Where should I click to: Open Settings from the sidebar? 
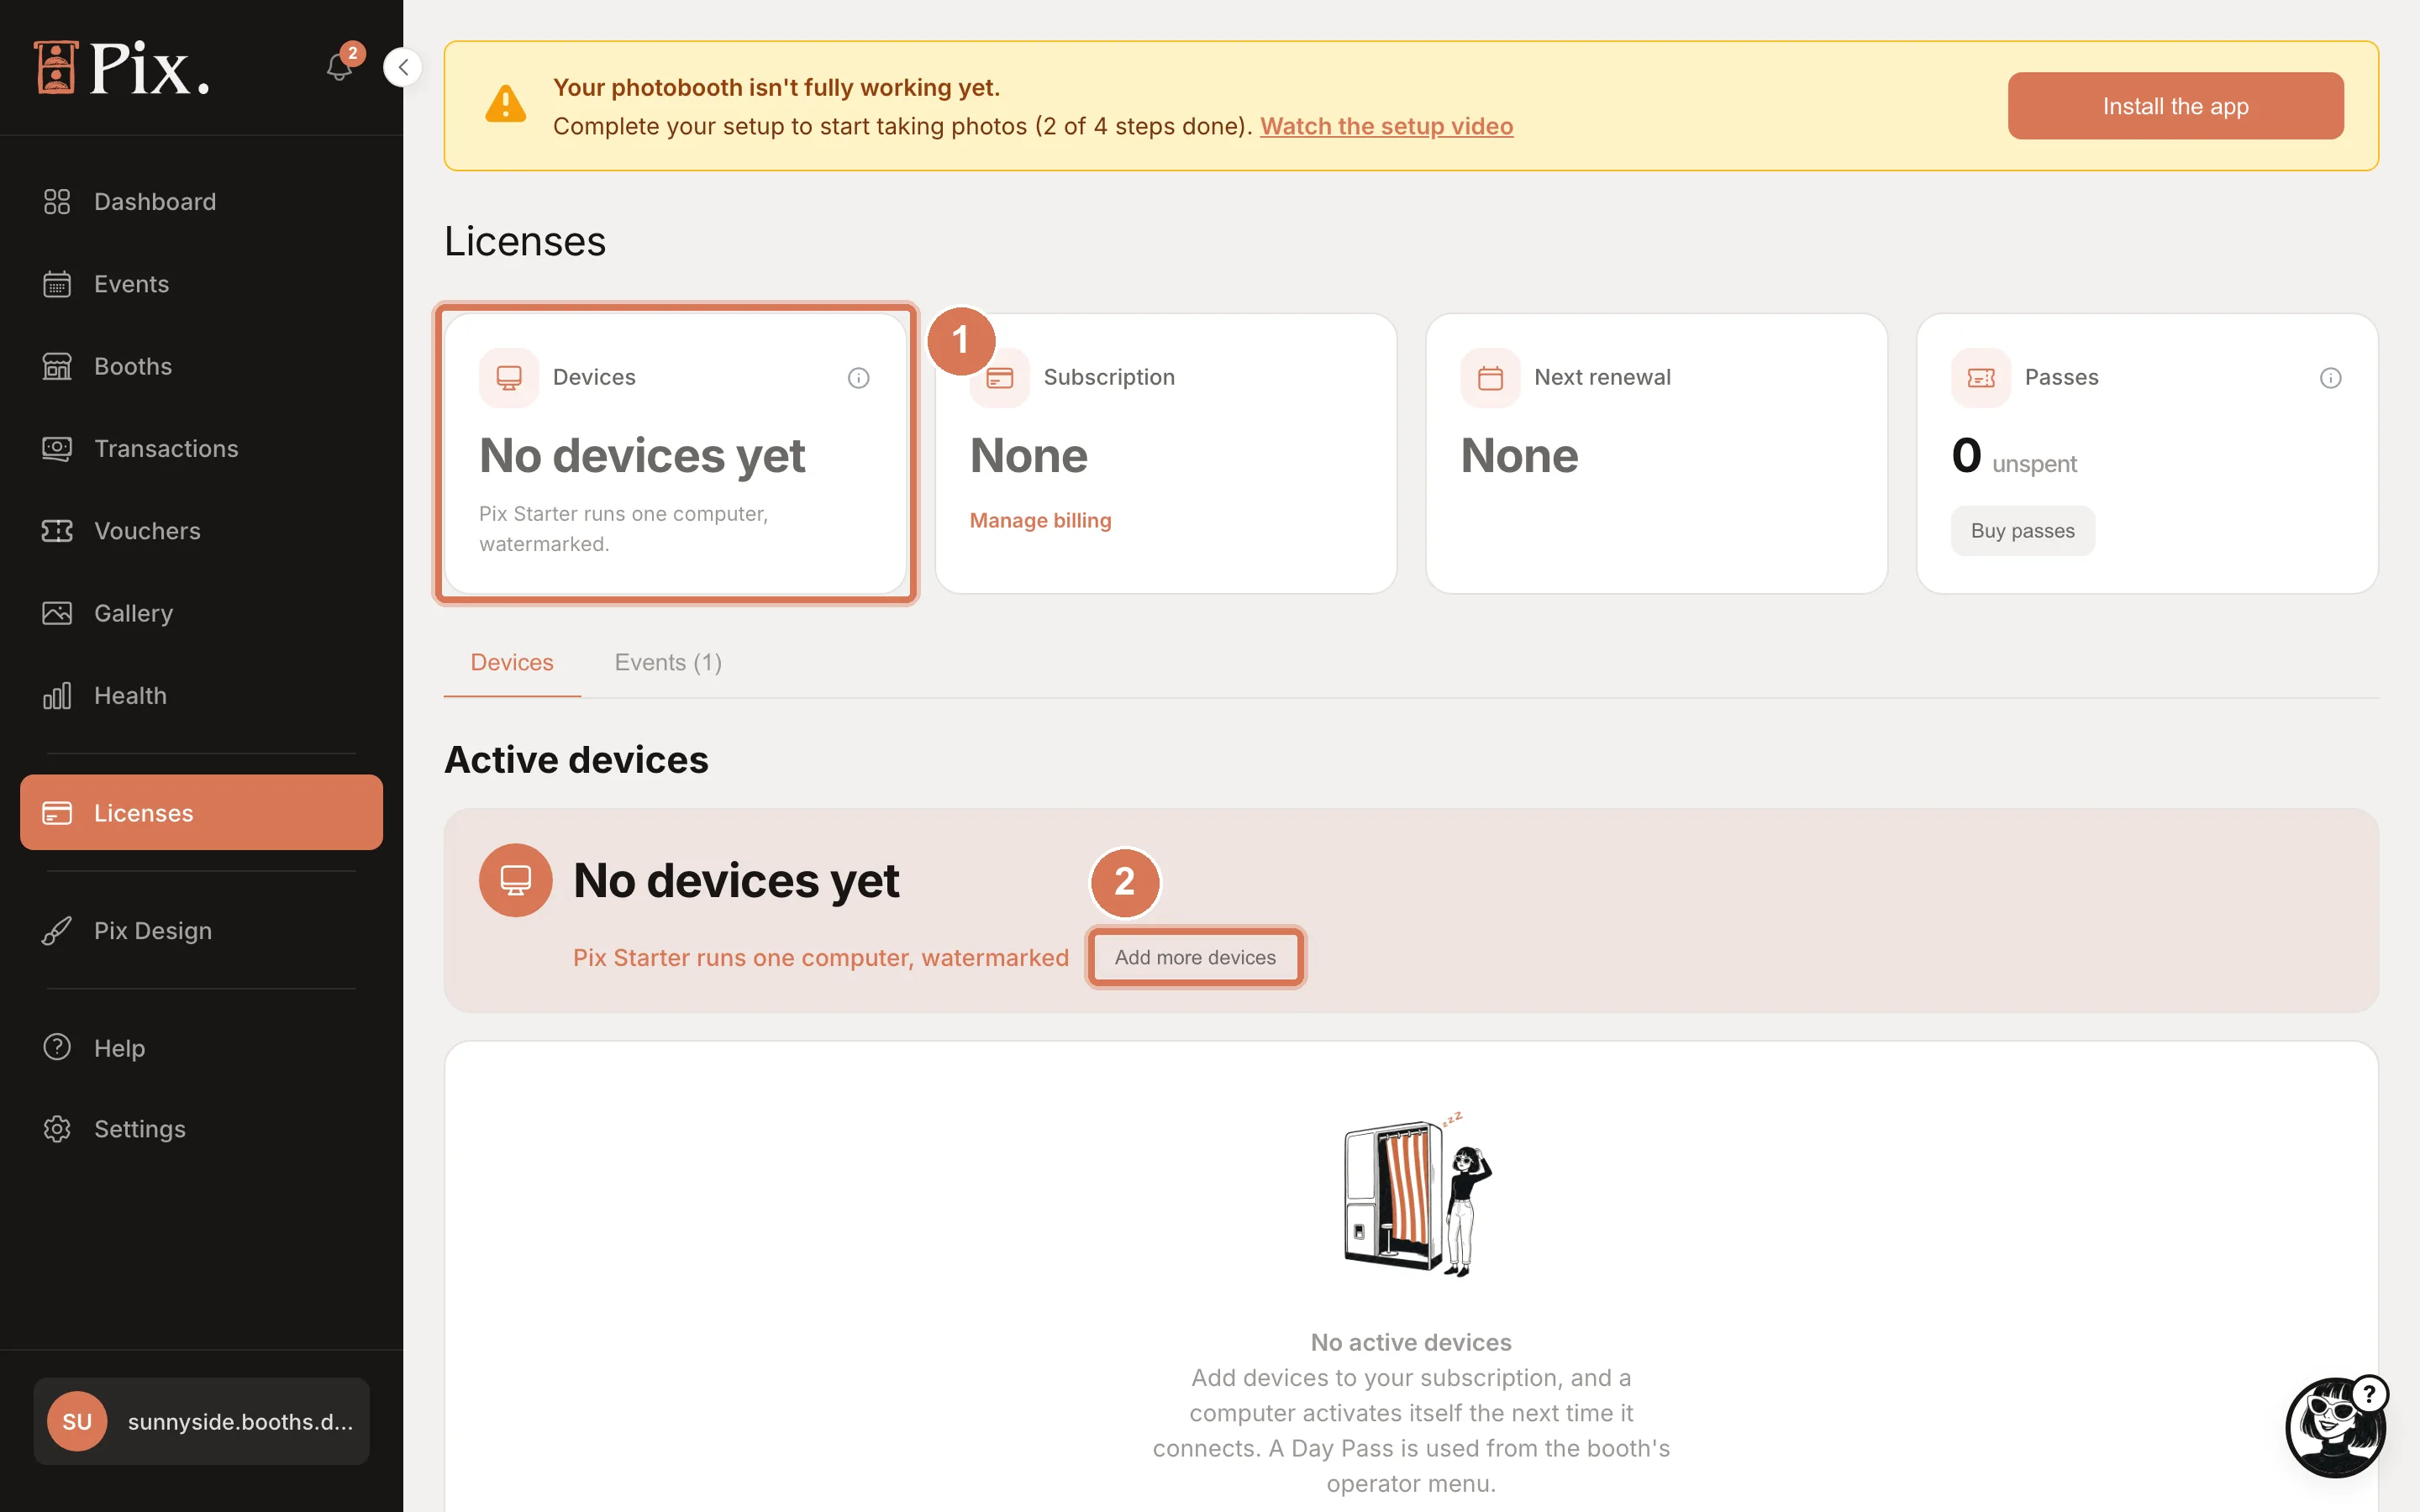tap(201, 1129)
